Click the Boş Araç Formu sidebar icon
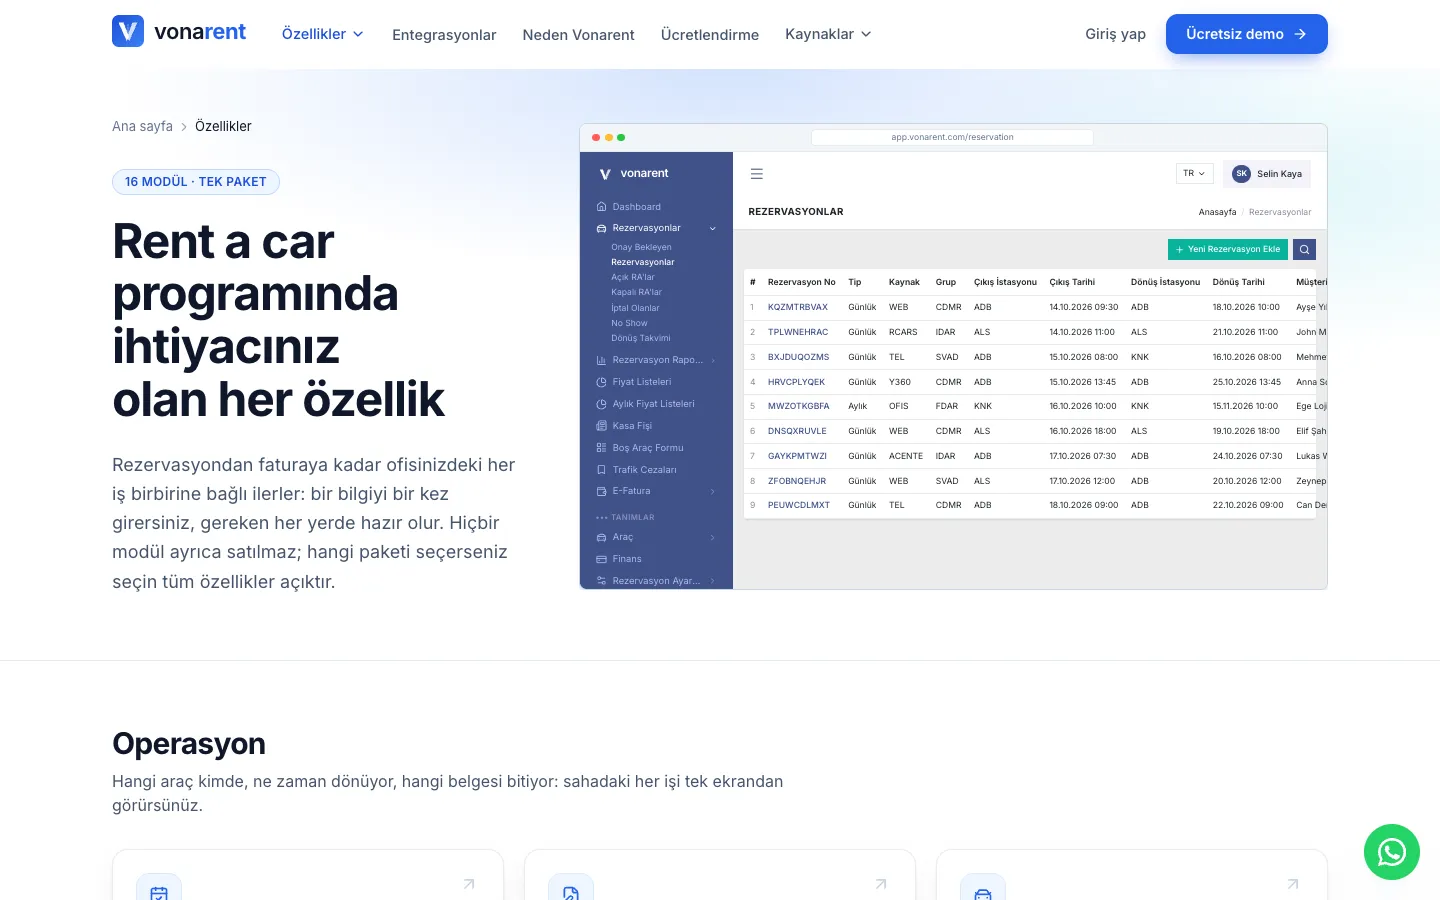1440x900 pixels. pos(602,448)
